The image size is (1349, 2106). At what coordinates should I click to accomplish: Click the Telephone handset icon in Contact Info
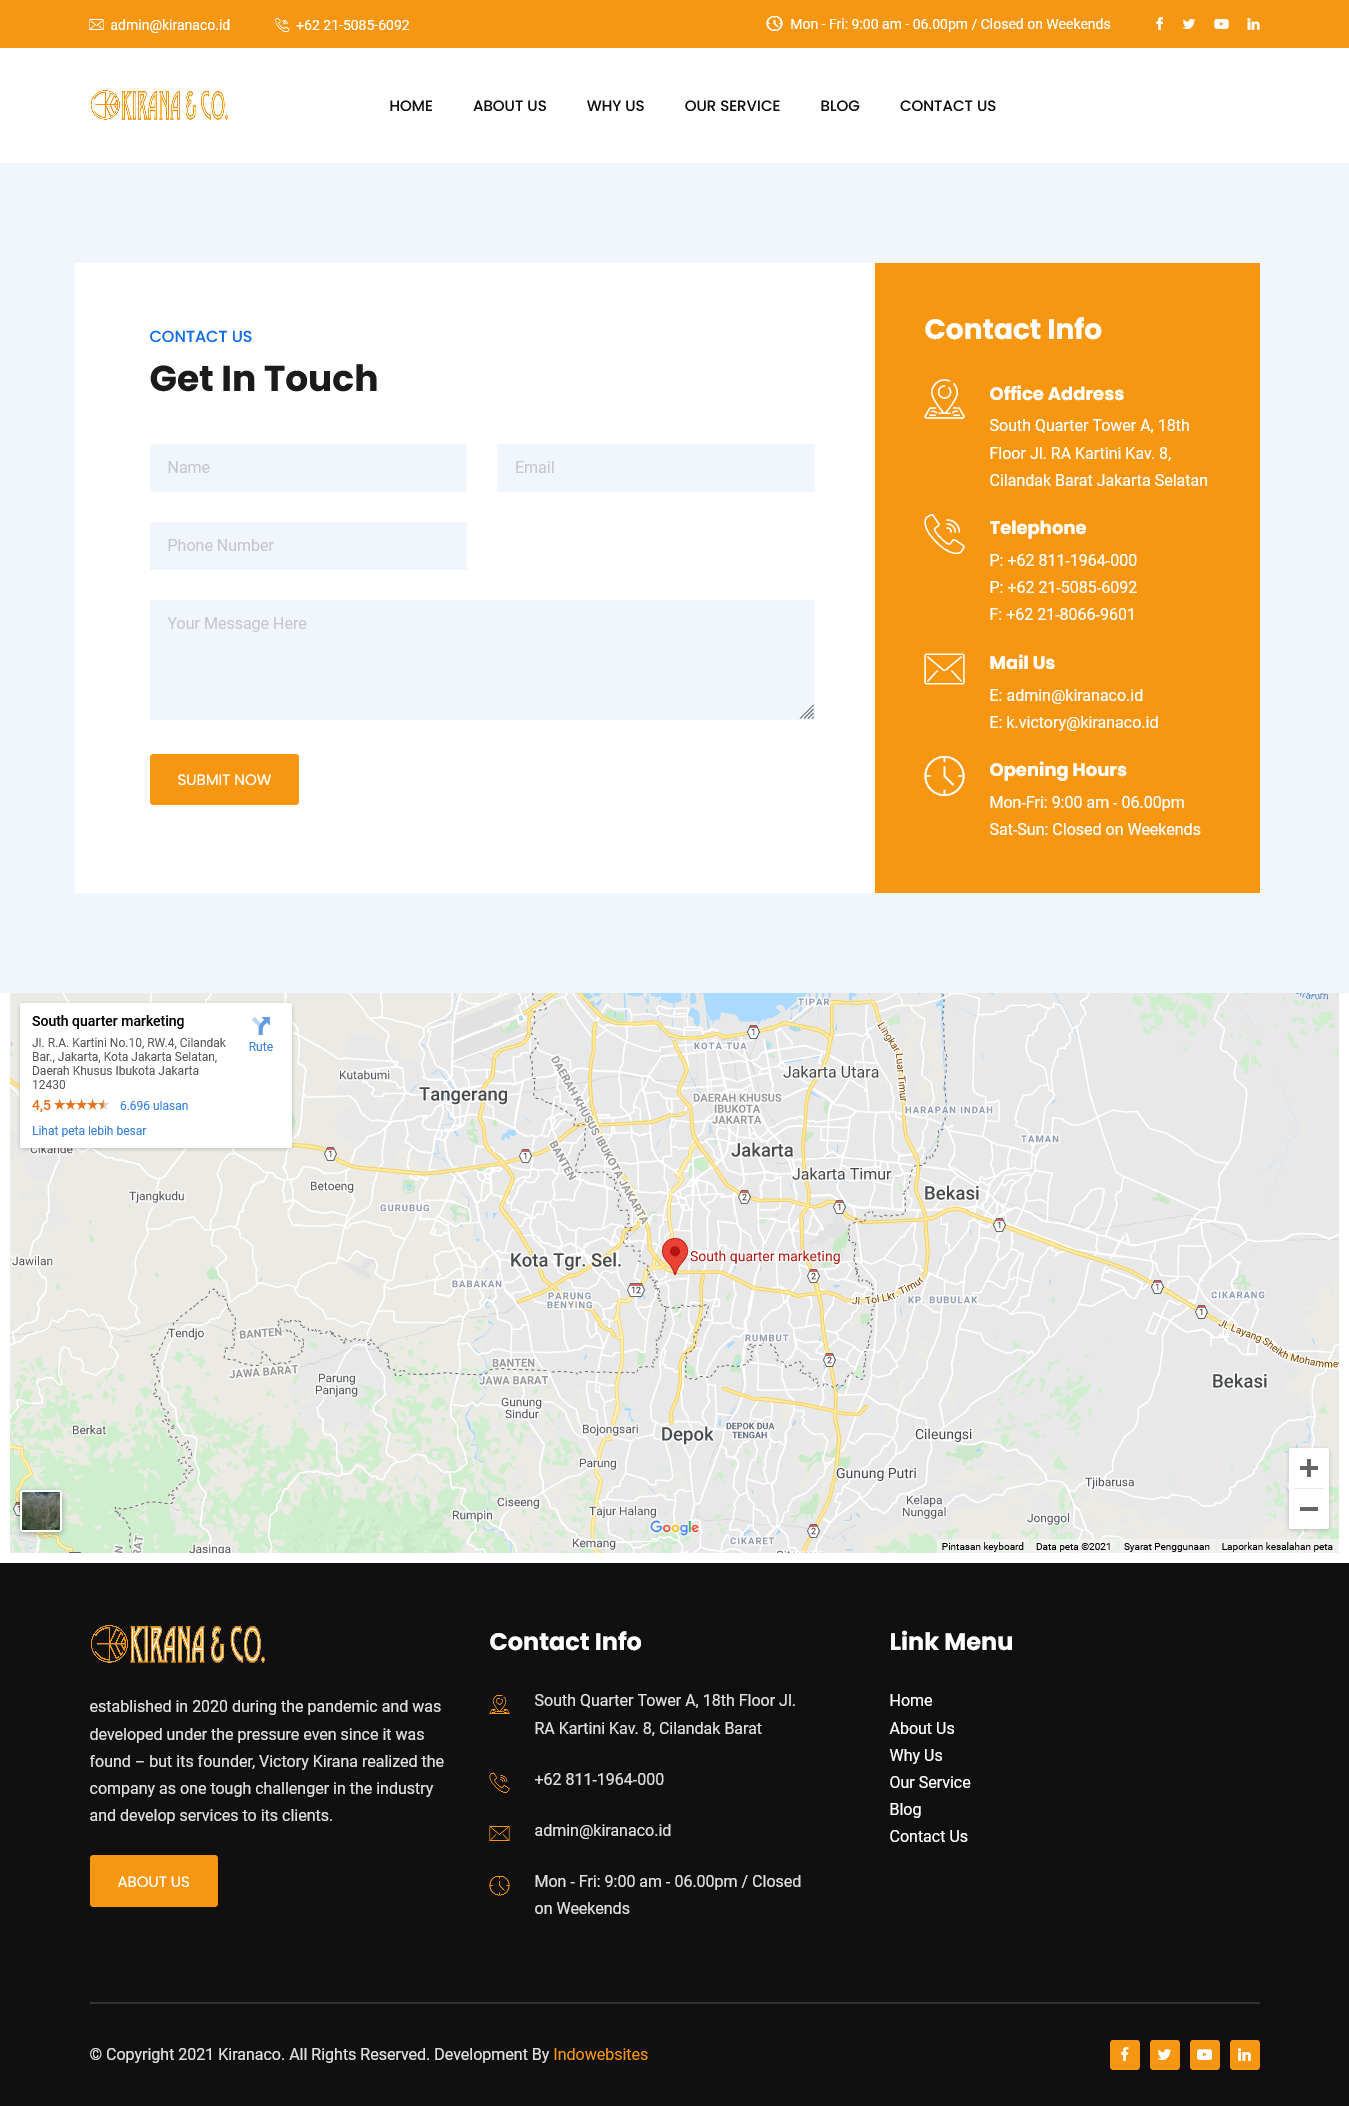click(944, 533)
